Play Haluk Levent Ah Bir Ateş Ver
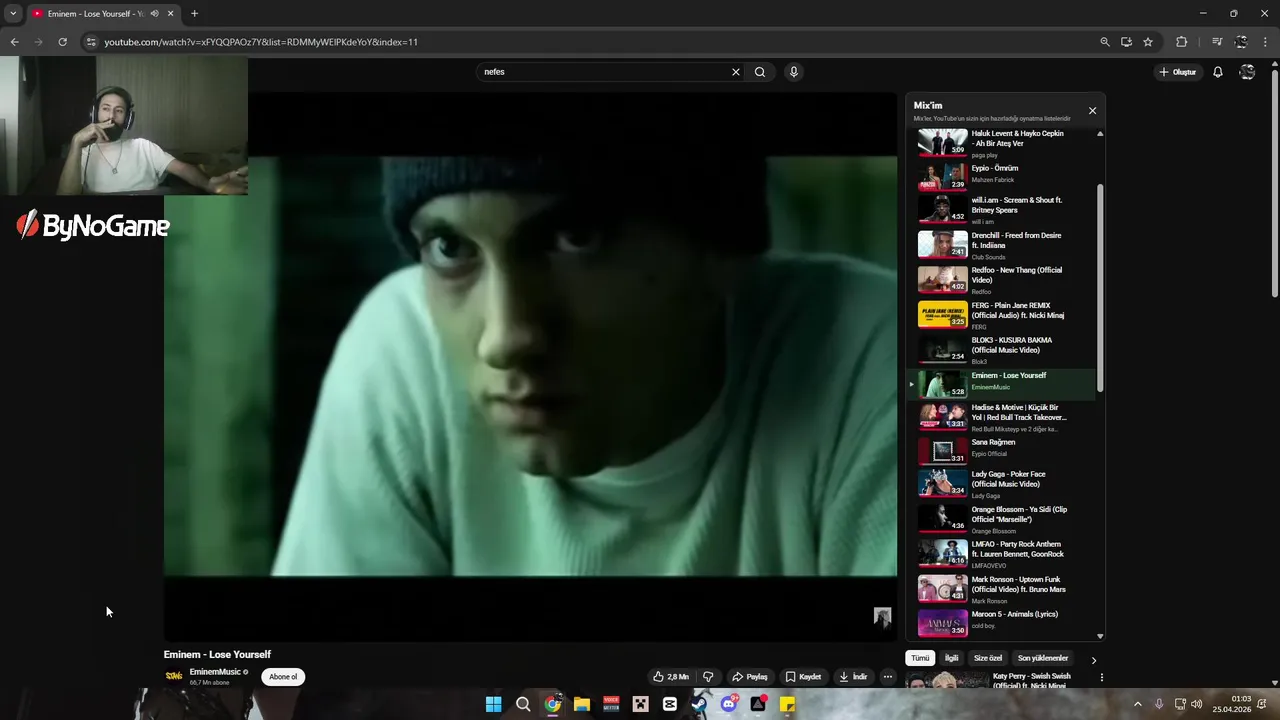This screenshot has width=1280, height=720. click(1001, 143)
